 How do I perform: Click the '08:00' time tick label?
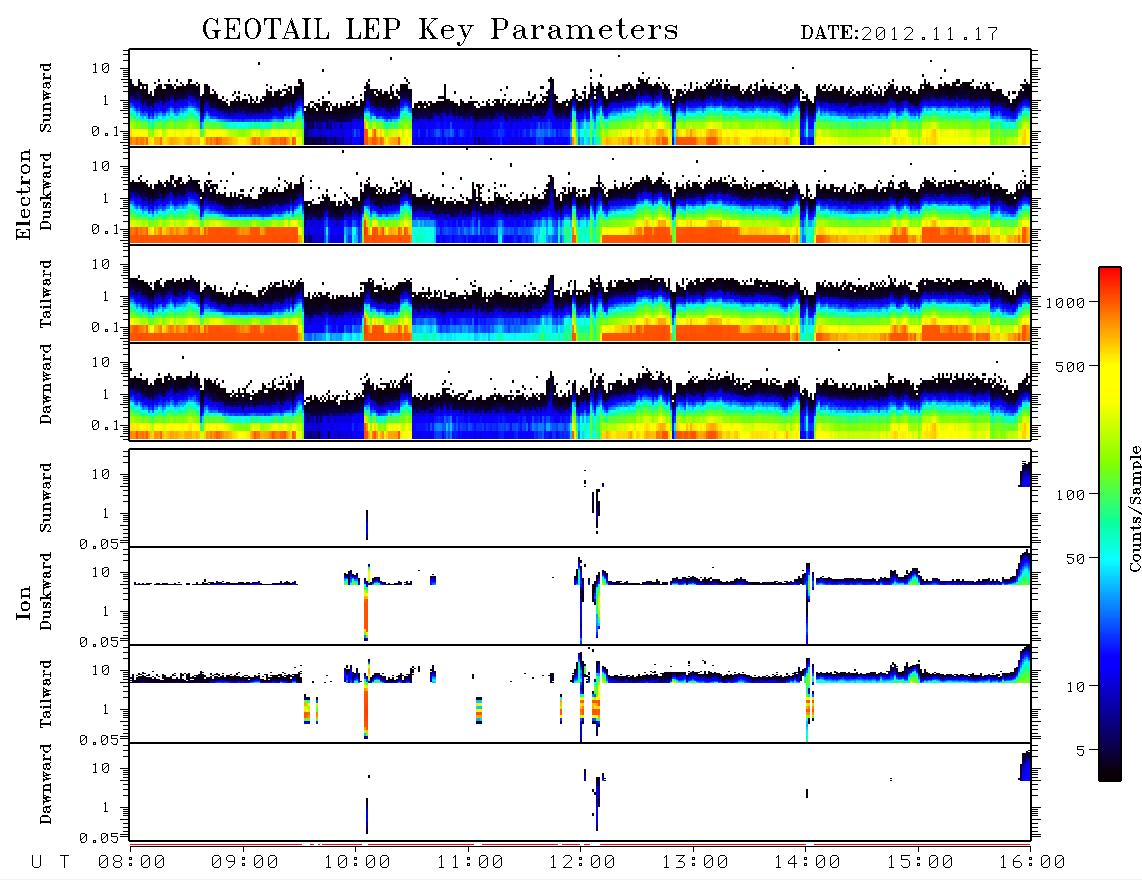click(x=132, y=862)
